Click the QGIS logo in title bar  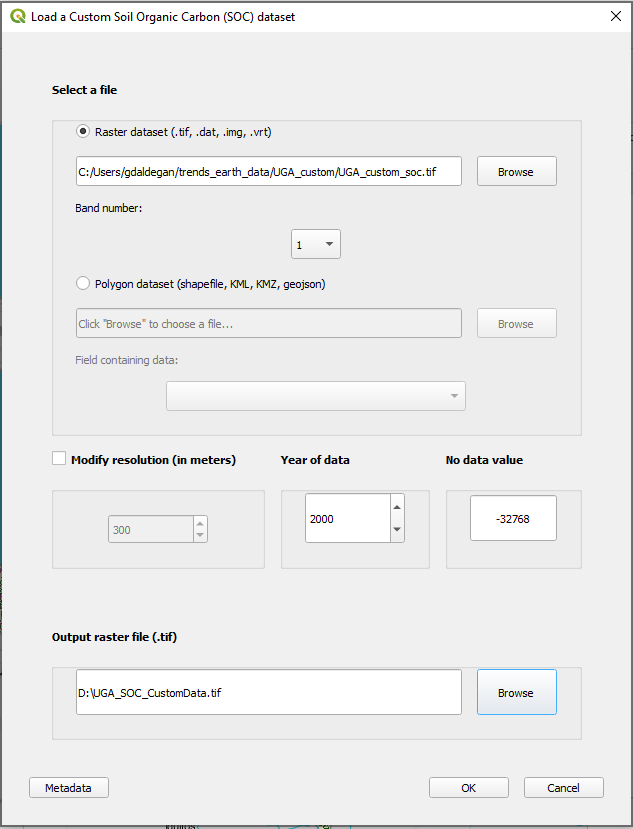click(17, 16)
